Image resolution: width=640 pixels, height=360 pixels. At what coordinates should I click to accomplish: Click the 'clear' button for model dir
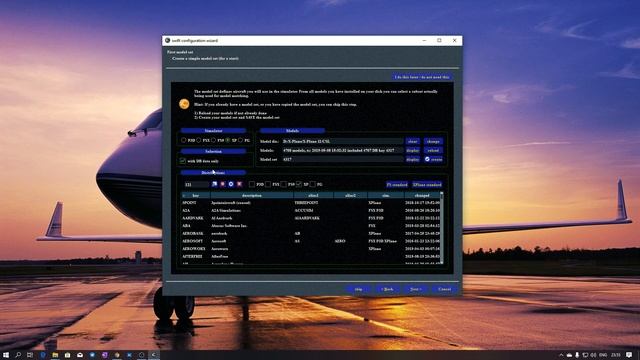pos(413,141)
